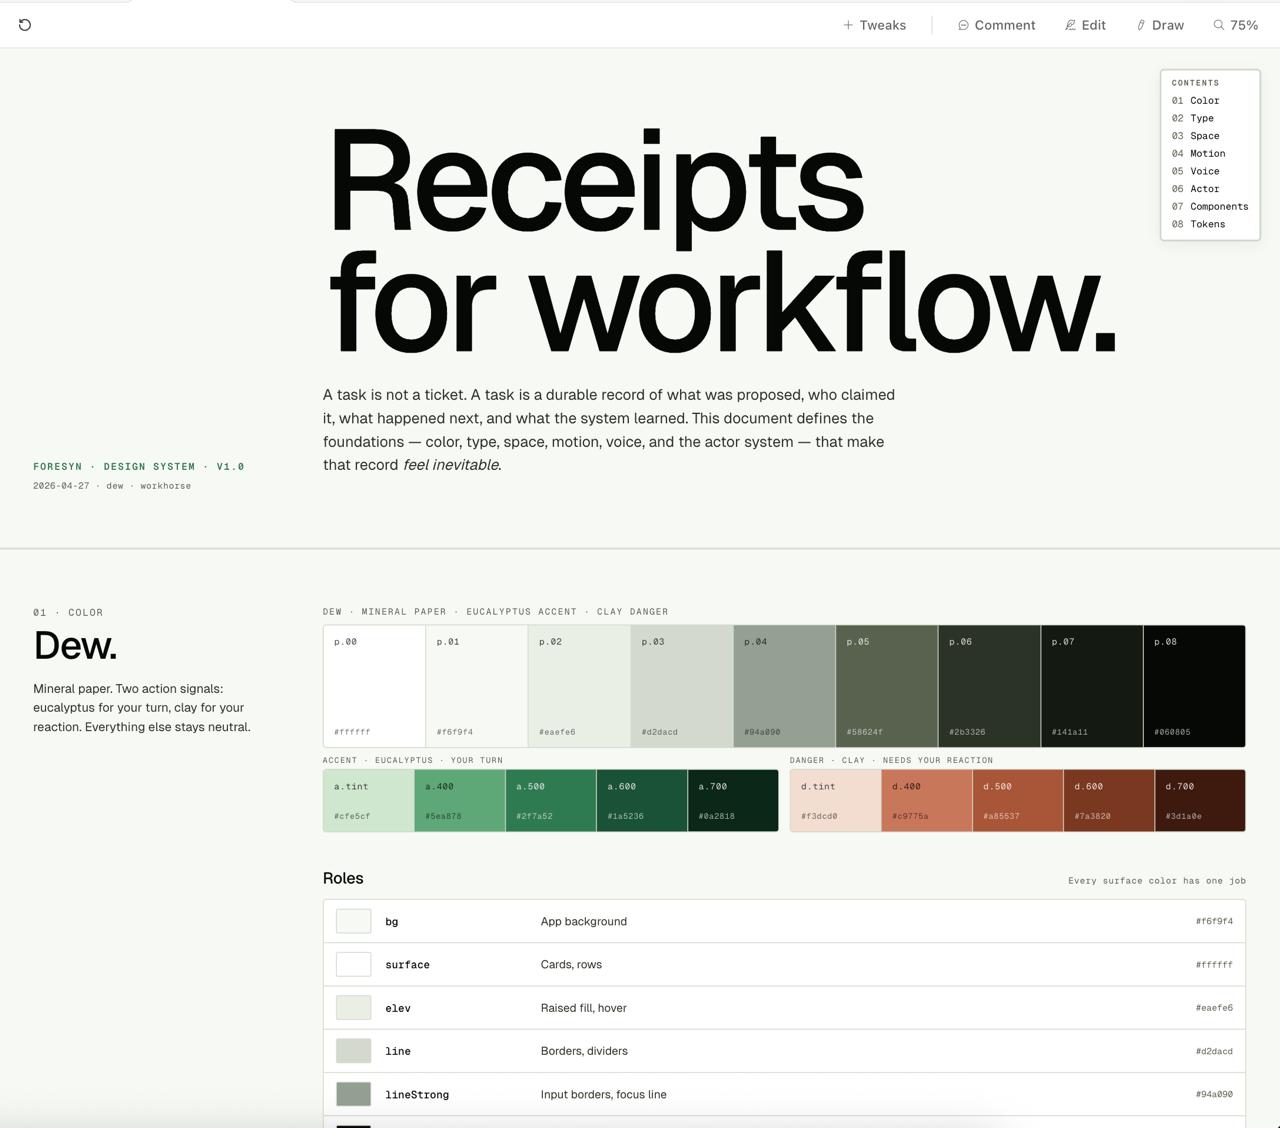This screenshot has width=1280, height=1128.
Task: Click 'FORESYN · DESIGN SYSTEM · V1.0' label
Action: (139, 467)
